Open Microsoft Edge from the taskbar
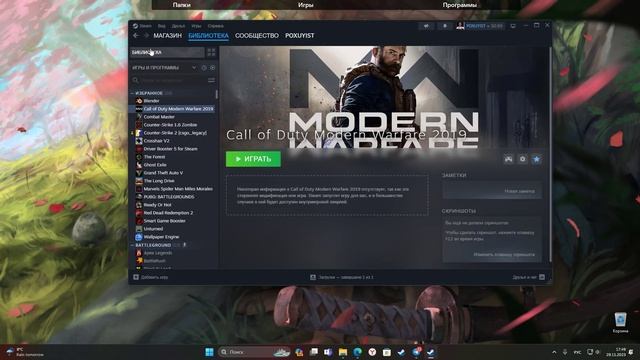The height and width of the screenshot is (360, 640). point(358,352)
